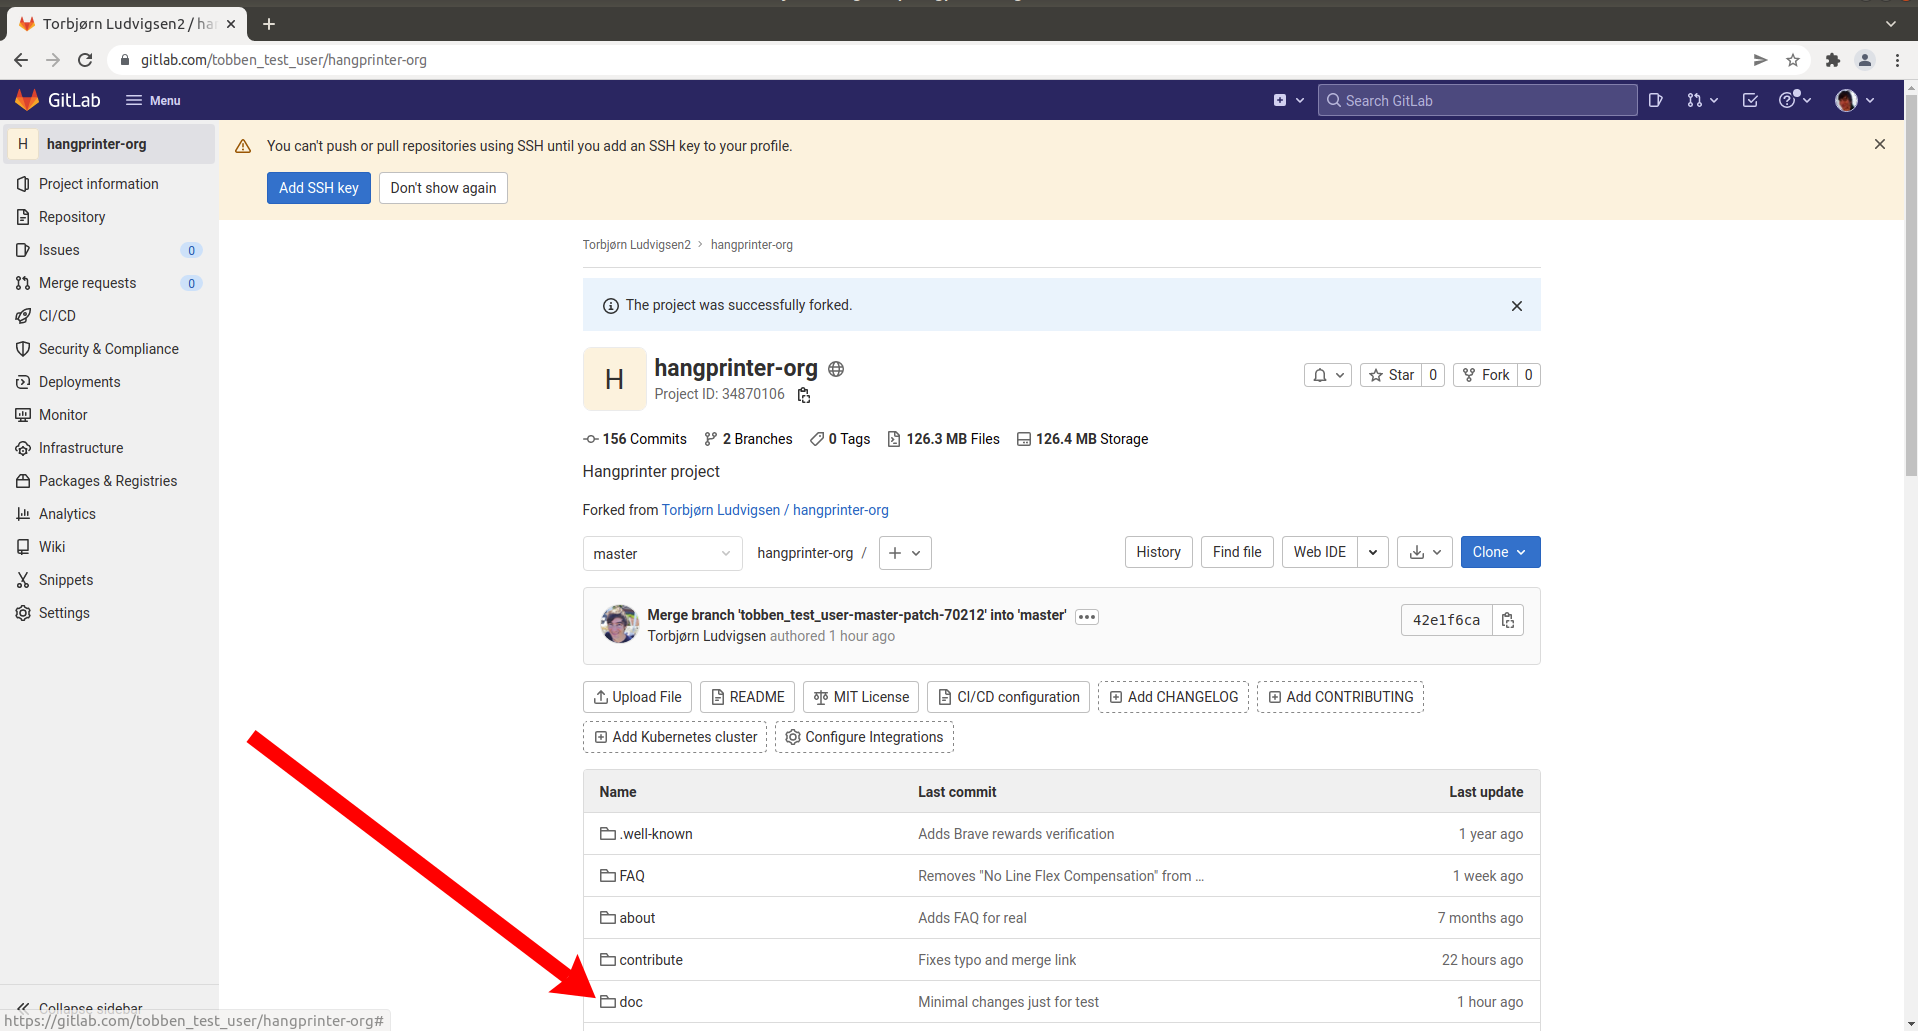This screenshot has width=1918, height=1031.
Task: Dismiss the successfully forked notice
Action: click(1516, 306)
